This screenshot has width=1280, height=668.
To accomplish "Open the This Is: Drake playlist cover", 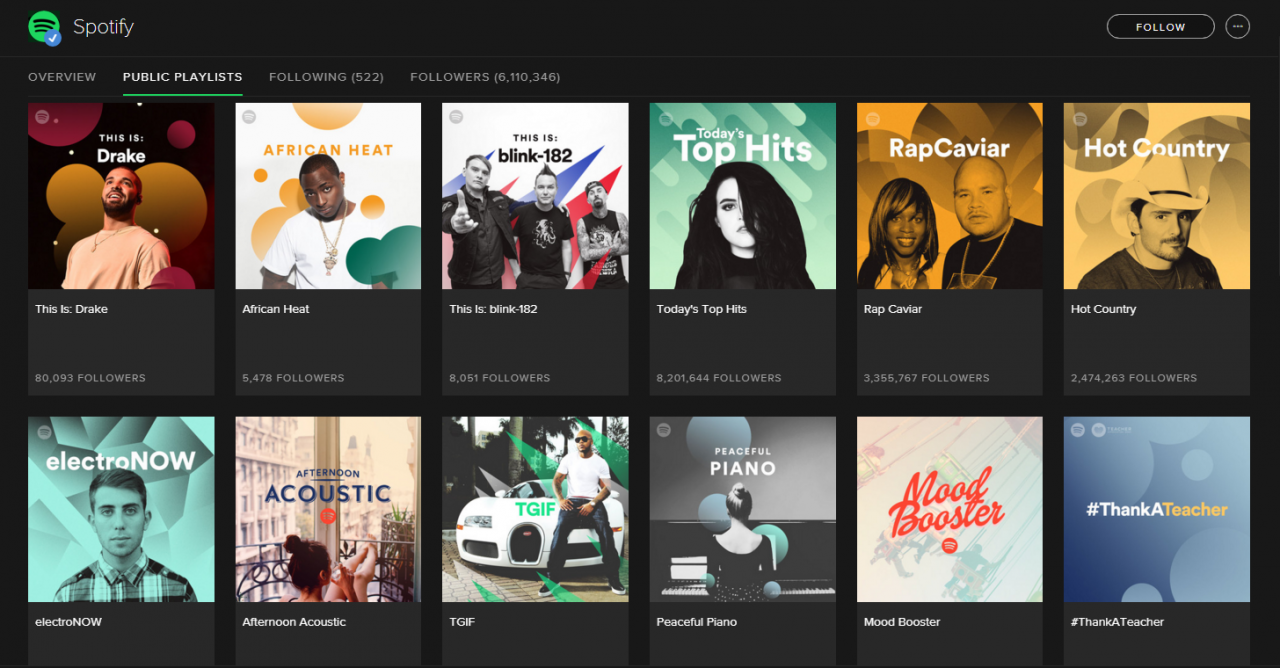I will 121,196.
